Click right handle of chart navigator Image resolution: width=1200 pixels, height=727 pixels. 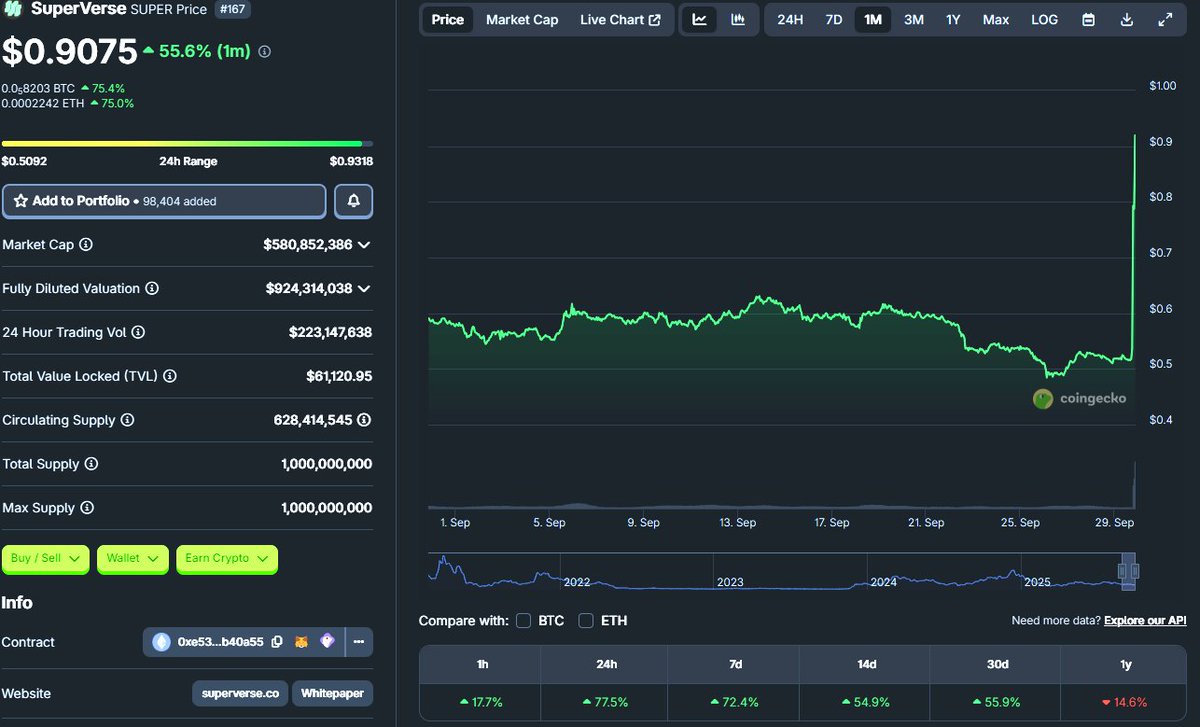coord(1134,571)
